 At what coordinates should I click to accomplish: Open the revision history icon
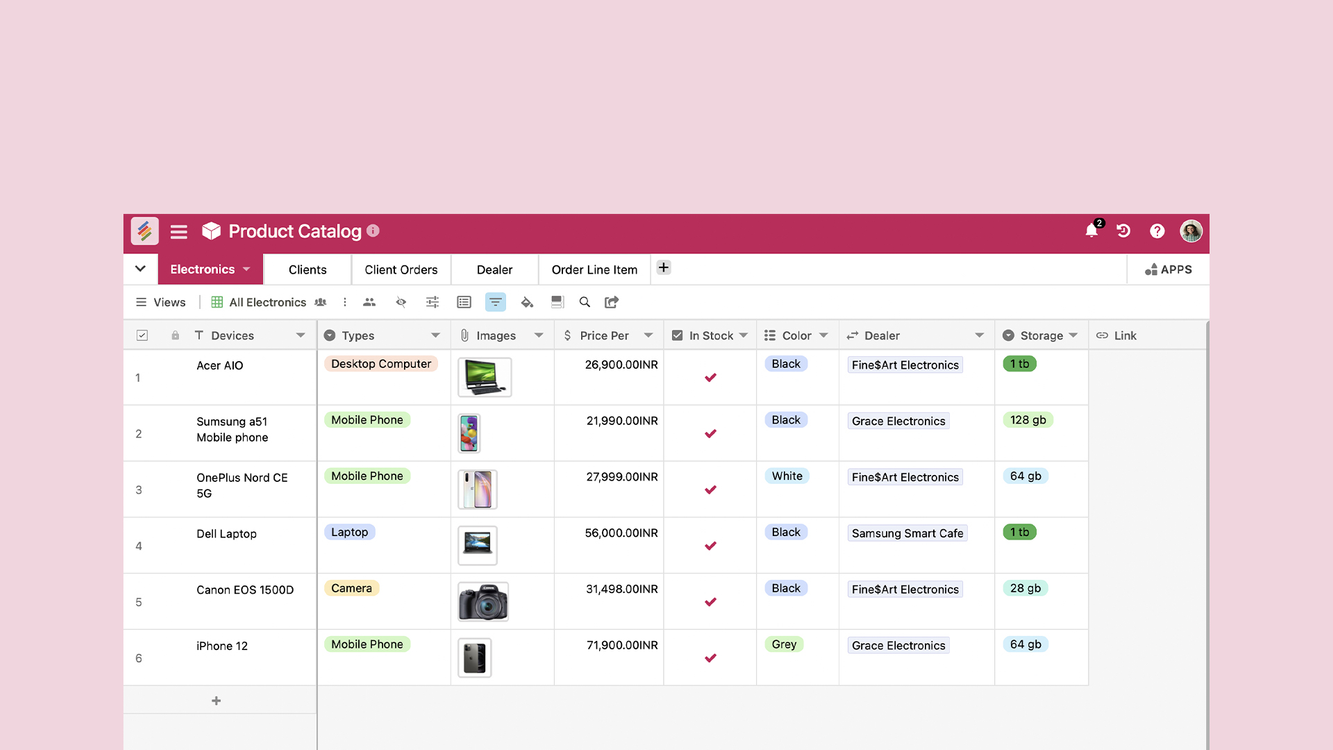click(1124, 231)
